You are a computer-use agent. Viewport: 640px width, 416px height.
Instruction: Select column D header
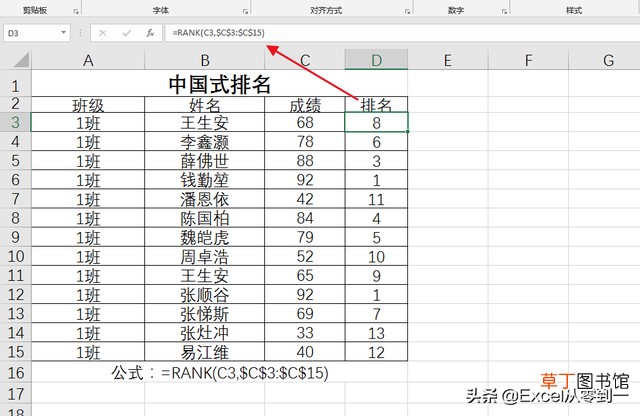[x=376, y=60]
